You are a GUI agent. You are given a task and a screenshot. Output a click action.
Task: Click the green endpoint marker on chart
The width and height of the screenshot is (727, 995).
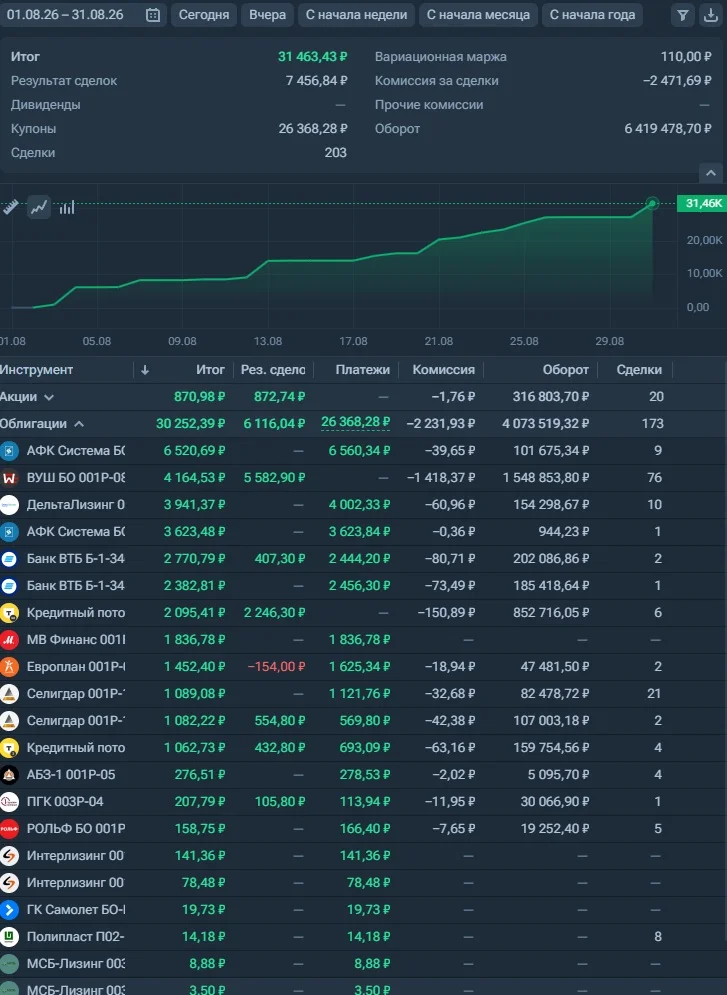pos(652,204)
